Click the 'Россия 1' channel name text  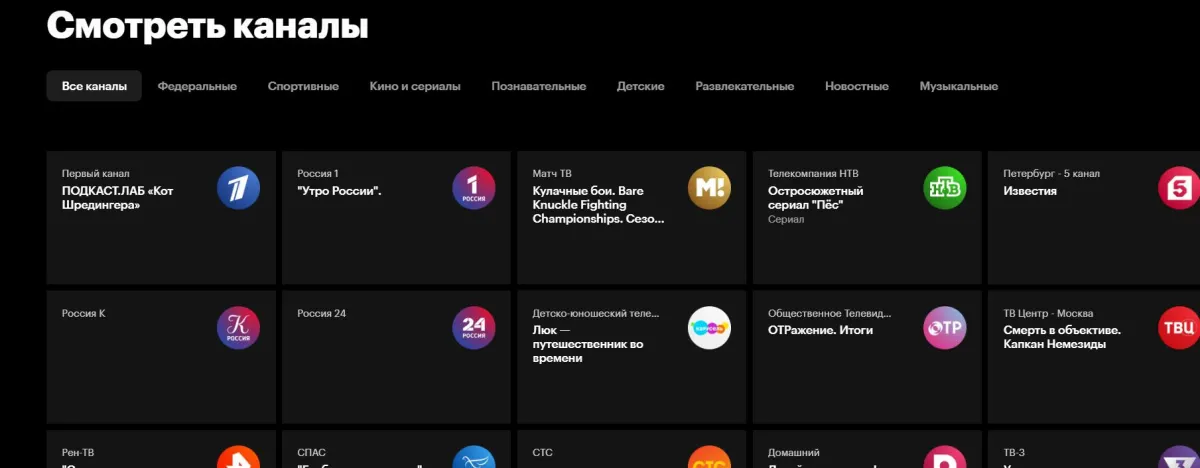tap(318, 174)
